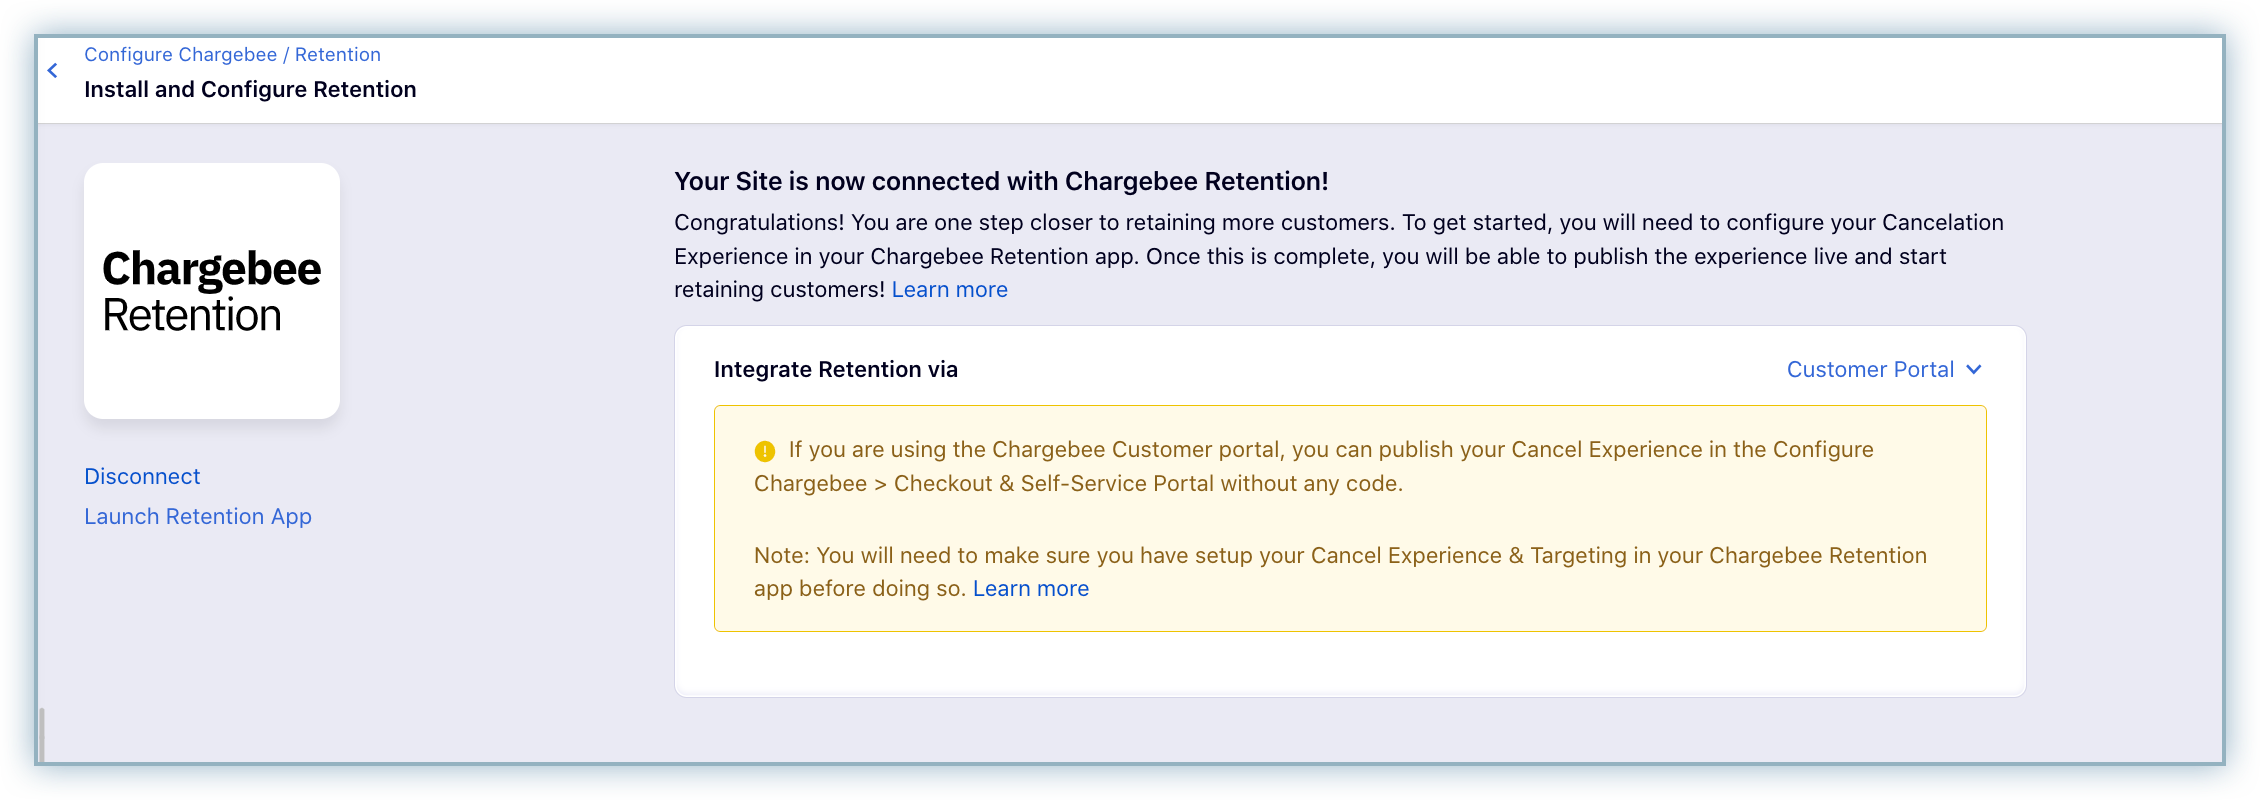
Task: Click the 'Congratulations!' paragraph text
Action: click(1339, 256)
